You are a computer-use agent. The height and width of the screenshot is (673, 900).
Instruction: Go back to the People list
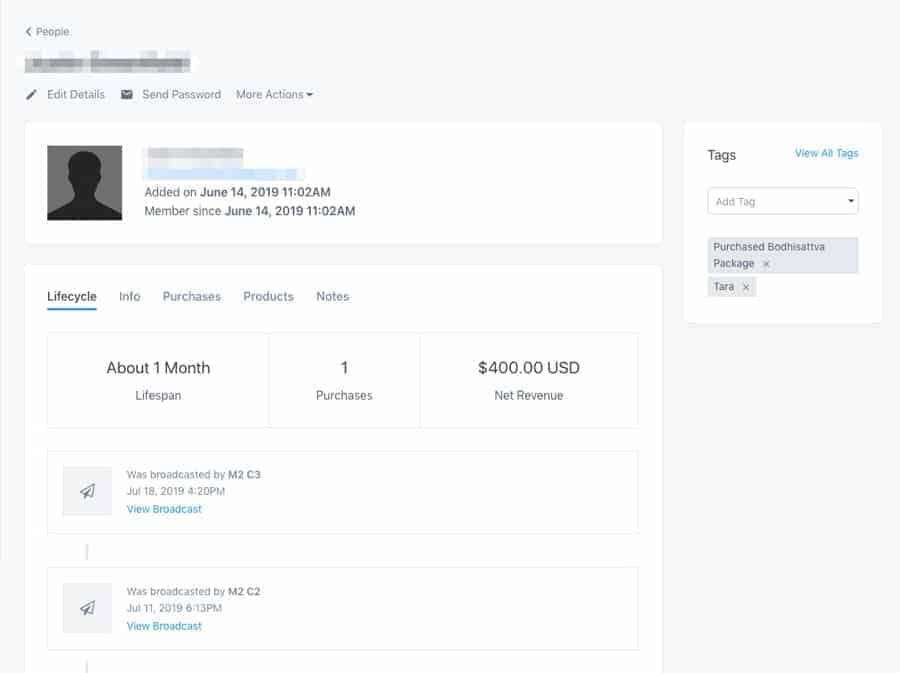click(x=47, y=32)
